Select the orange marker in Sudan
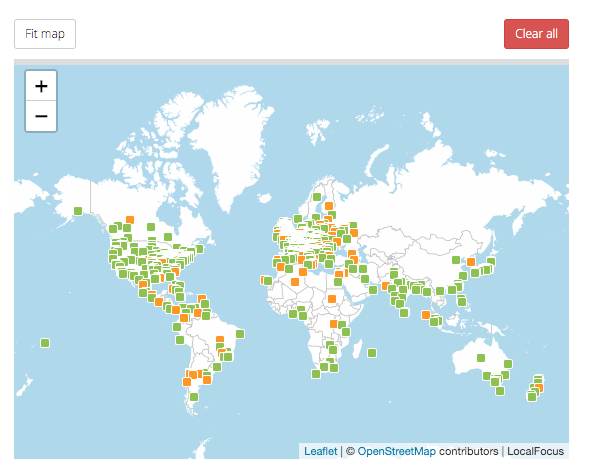Screen dimensions: 592x476 click(332, 299)
